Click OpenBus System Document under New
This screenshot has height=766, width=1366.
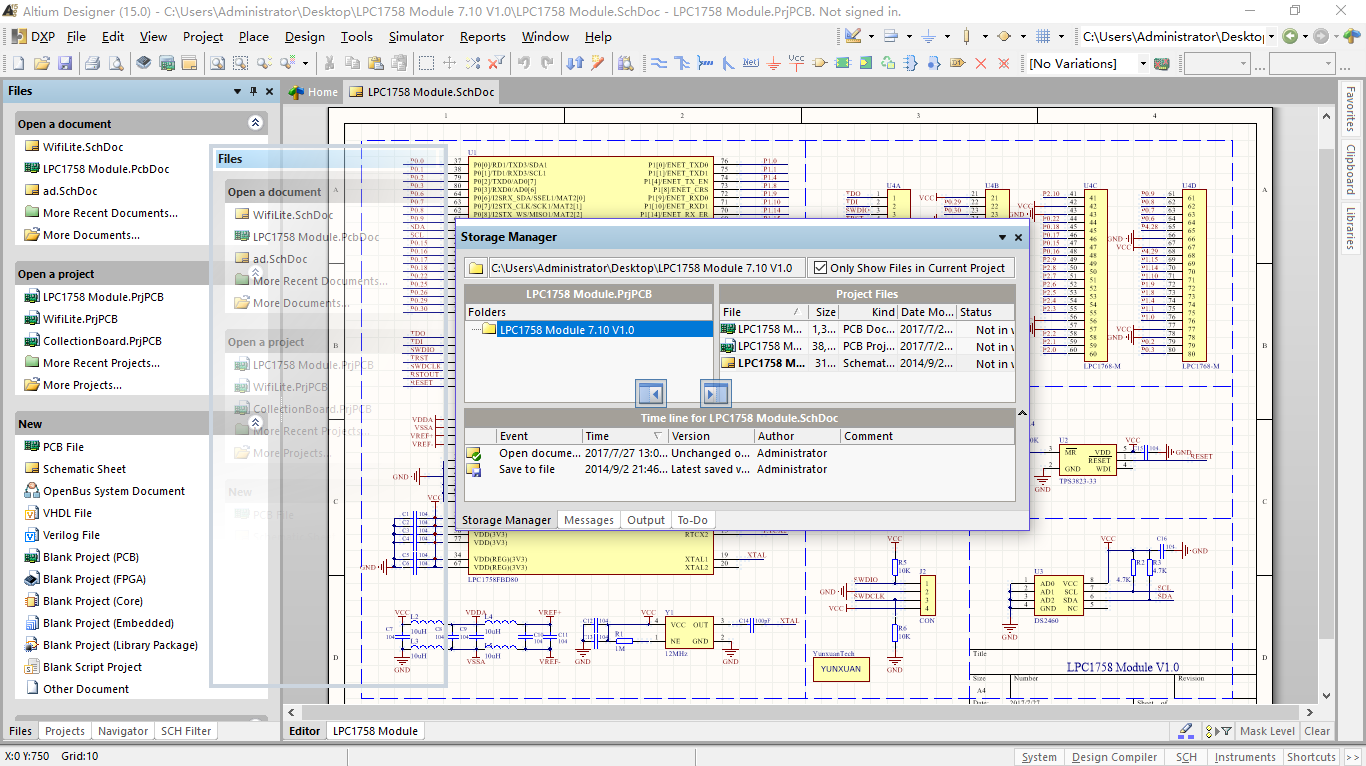(x=114, y=491)
